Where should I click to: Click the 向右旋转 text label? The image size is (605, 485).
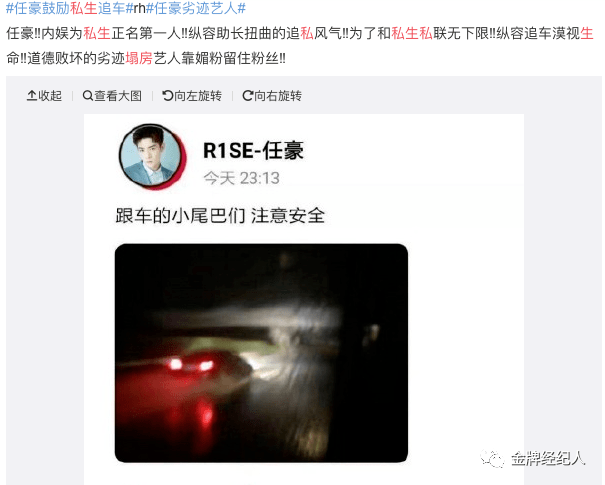click(x=278, y=96)
